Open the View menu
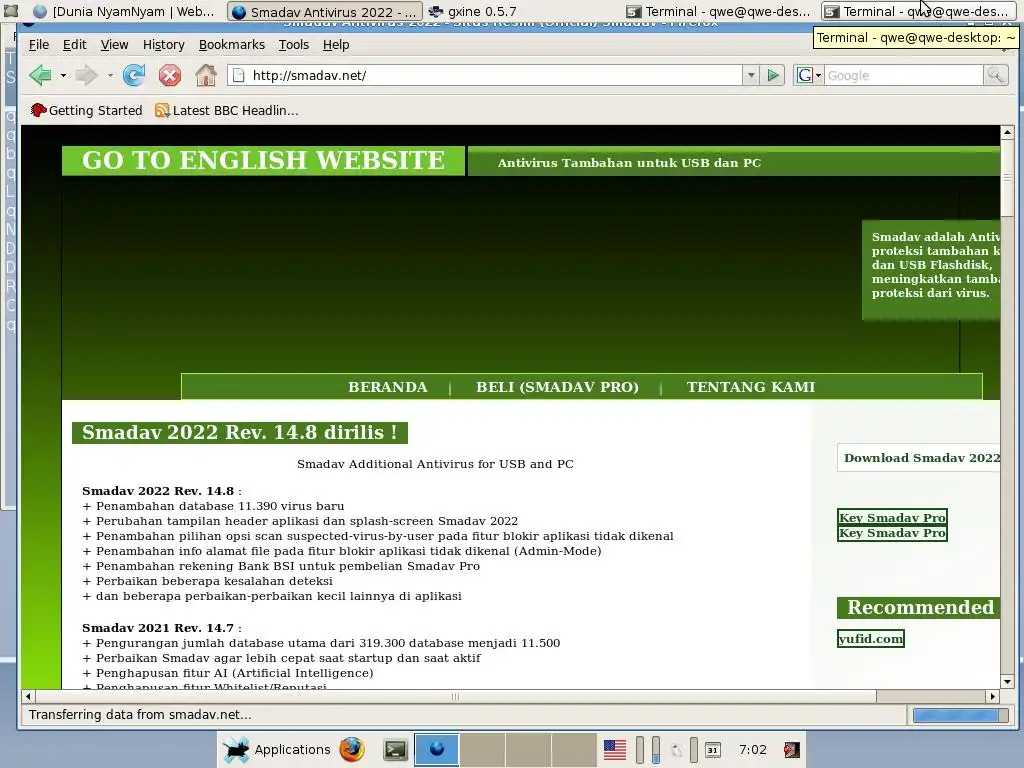The width and height of the screenshot is (1024, 768). point(114,44)
